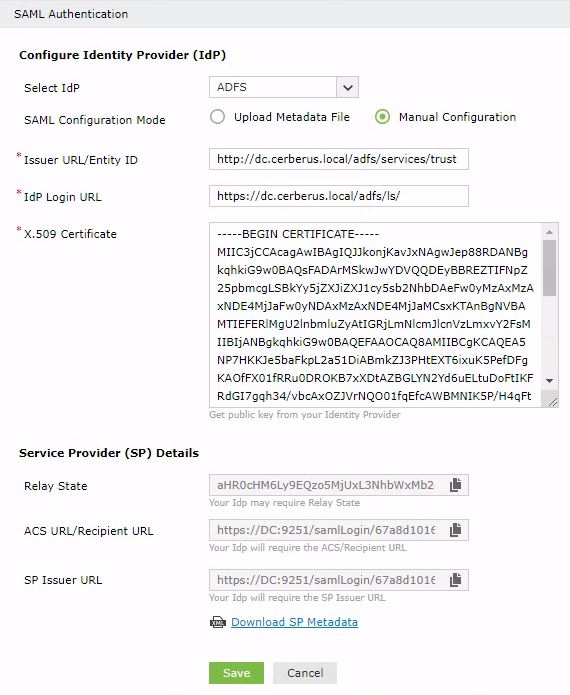Save the SAML configuration
570x695 pixels.
236,673
